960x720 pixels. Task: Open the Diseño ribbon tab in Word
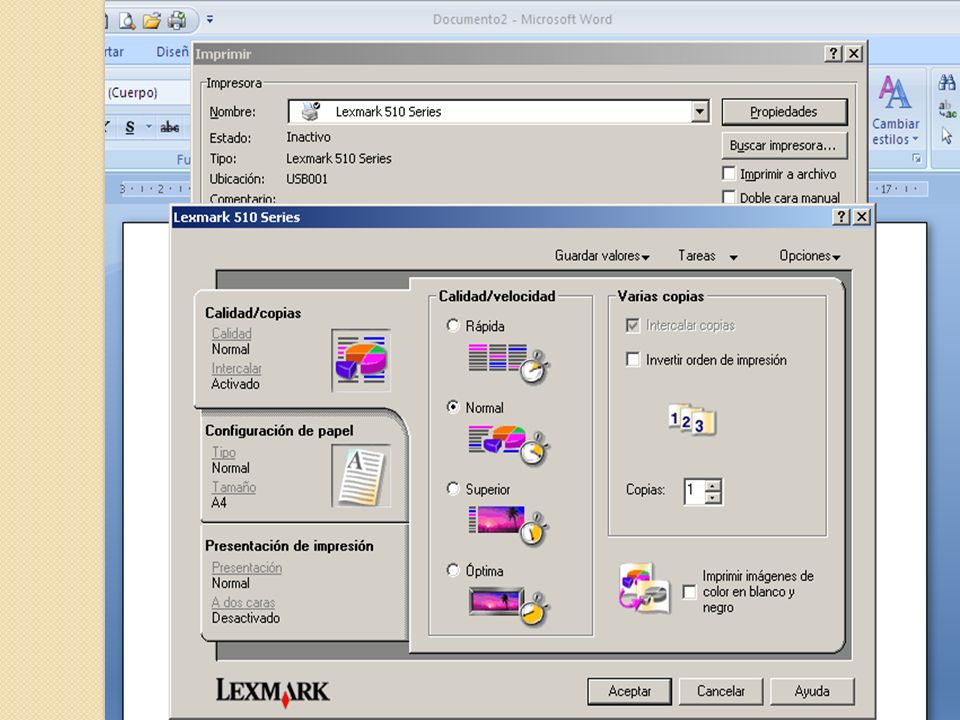tap(173, 52)
